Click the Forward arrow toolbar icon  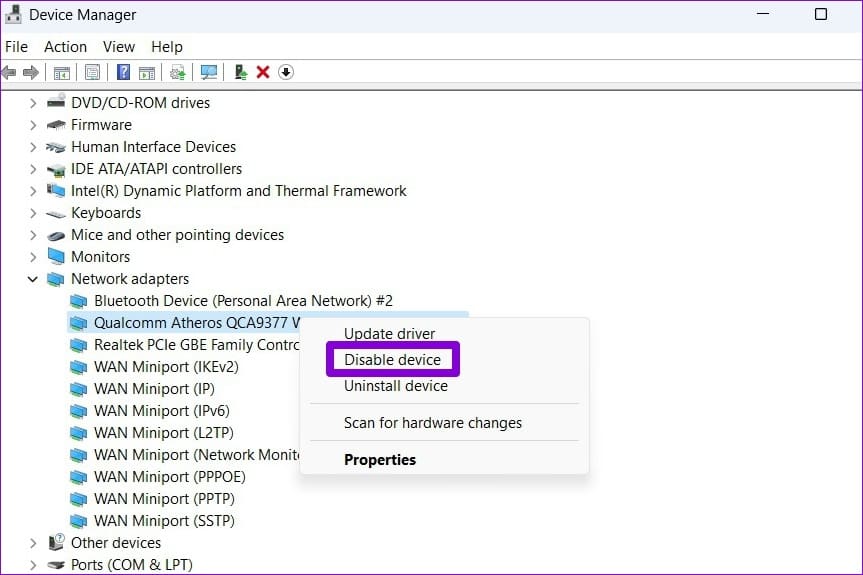pos(31,72)
